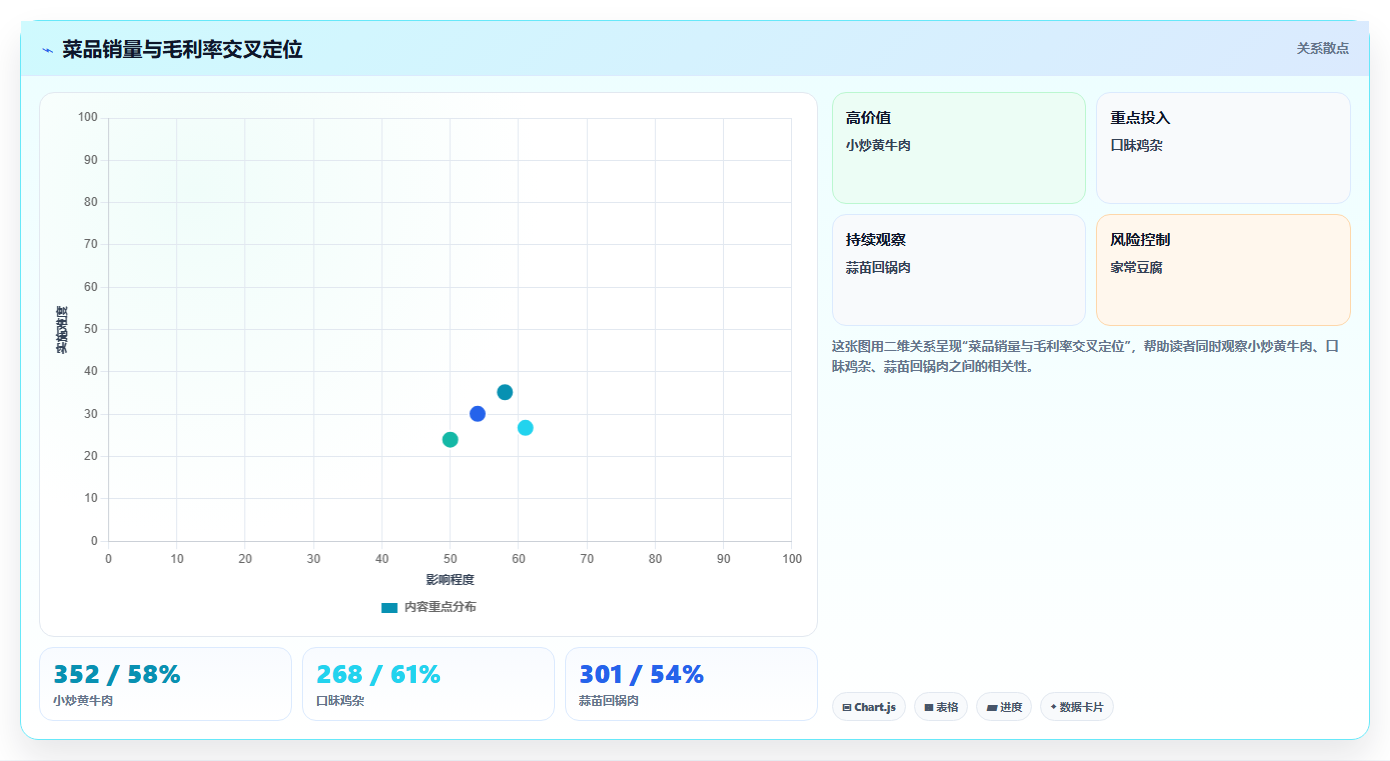Click the 影响程度 x-axis label

450,580
